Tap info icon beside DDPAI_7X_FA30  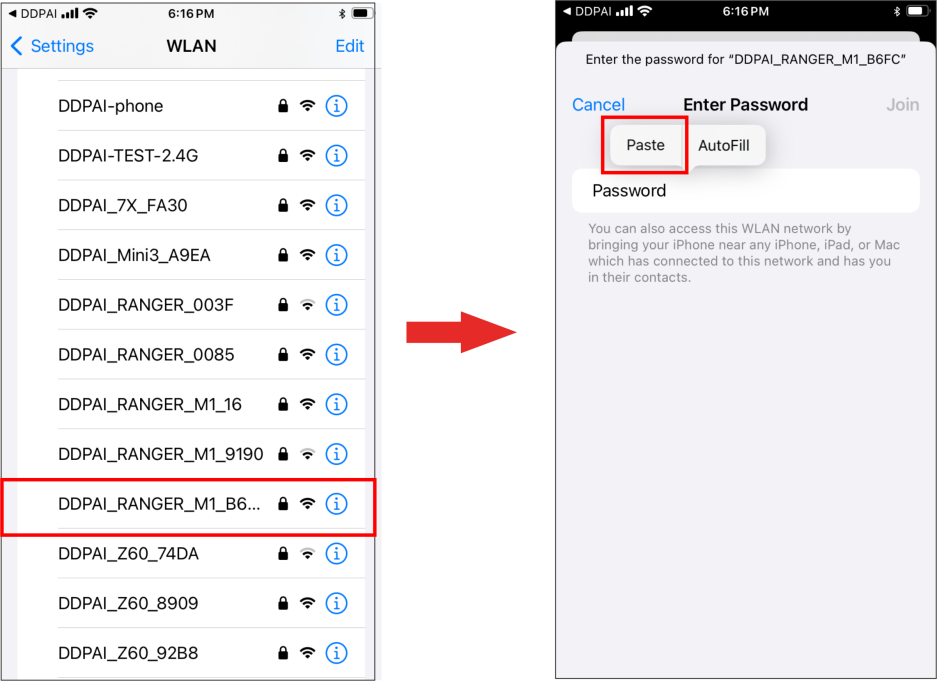click(x=336, y=205)
